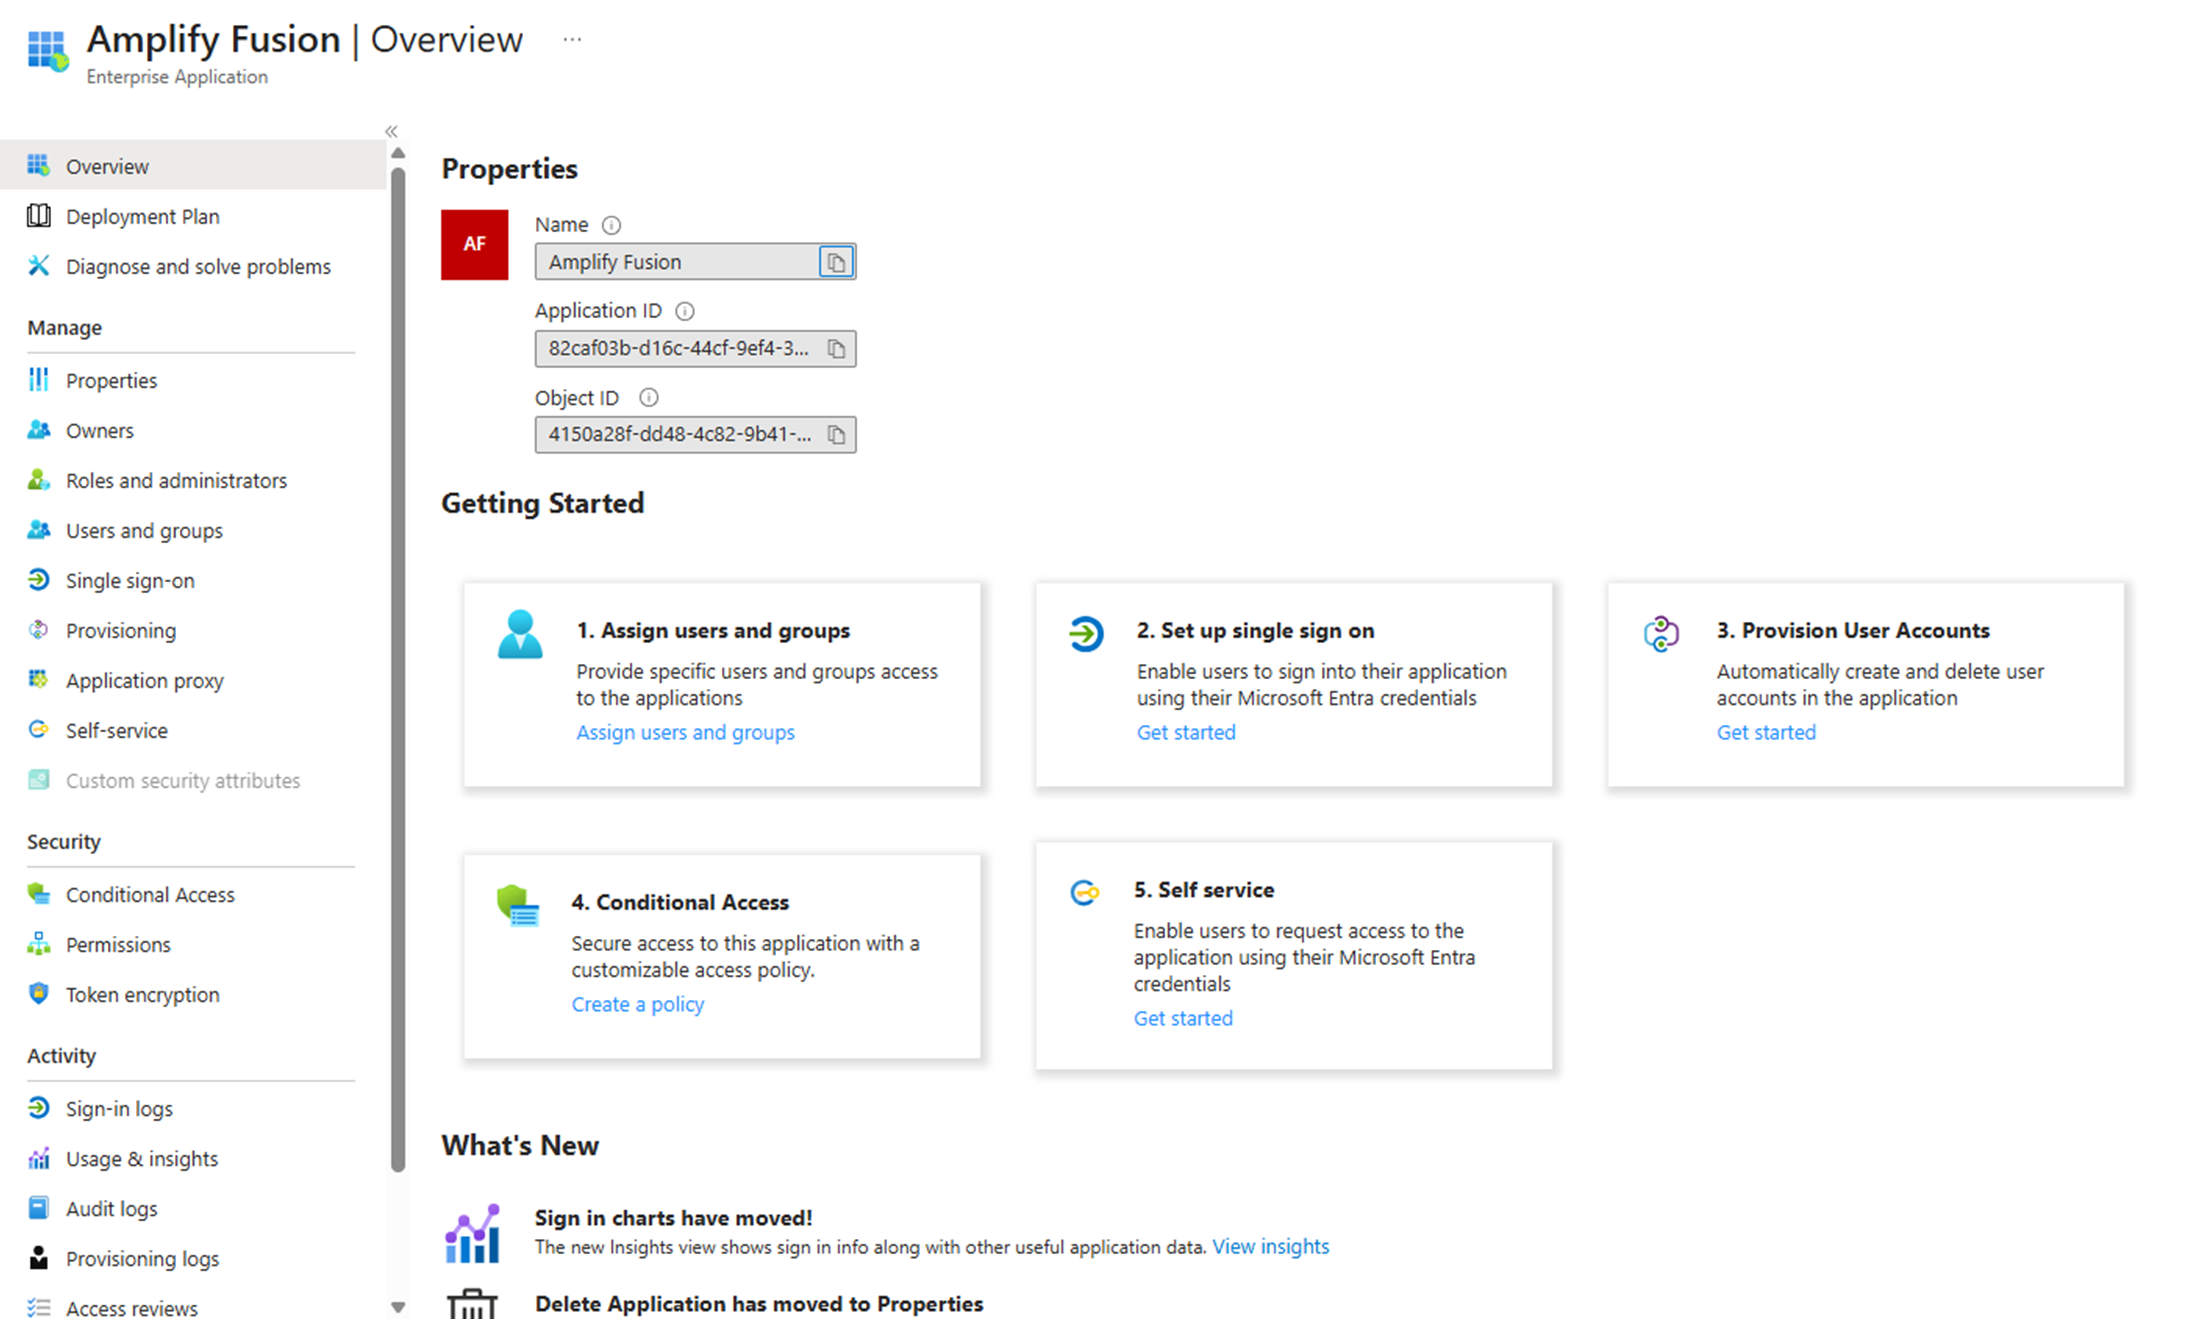Screen dimensions: 2200x1319
Task: Show info tooltip for Application ID
Action: coord(685,311)
